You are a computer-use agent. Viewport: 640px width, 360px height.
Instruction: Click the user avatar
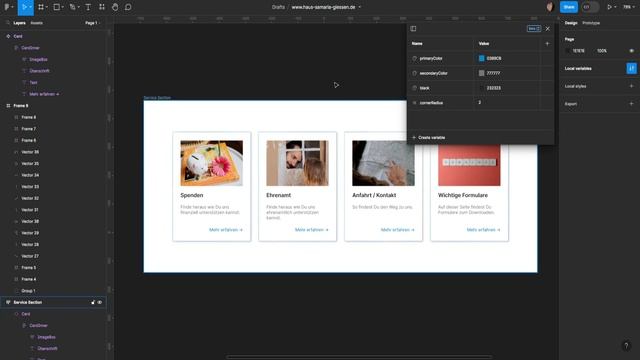pyautogui.click(x=550, y=7)
